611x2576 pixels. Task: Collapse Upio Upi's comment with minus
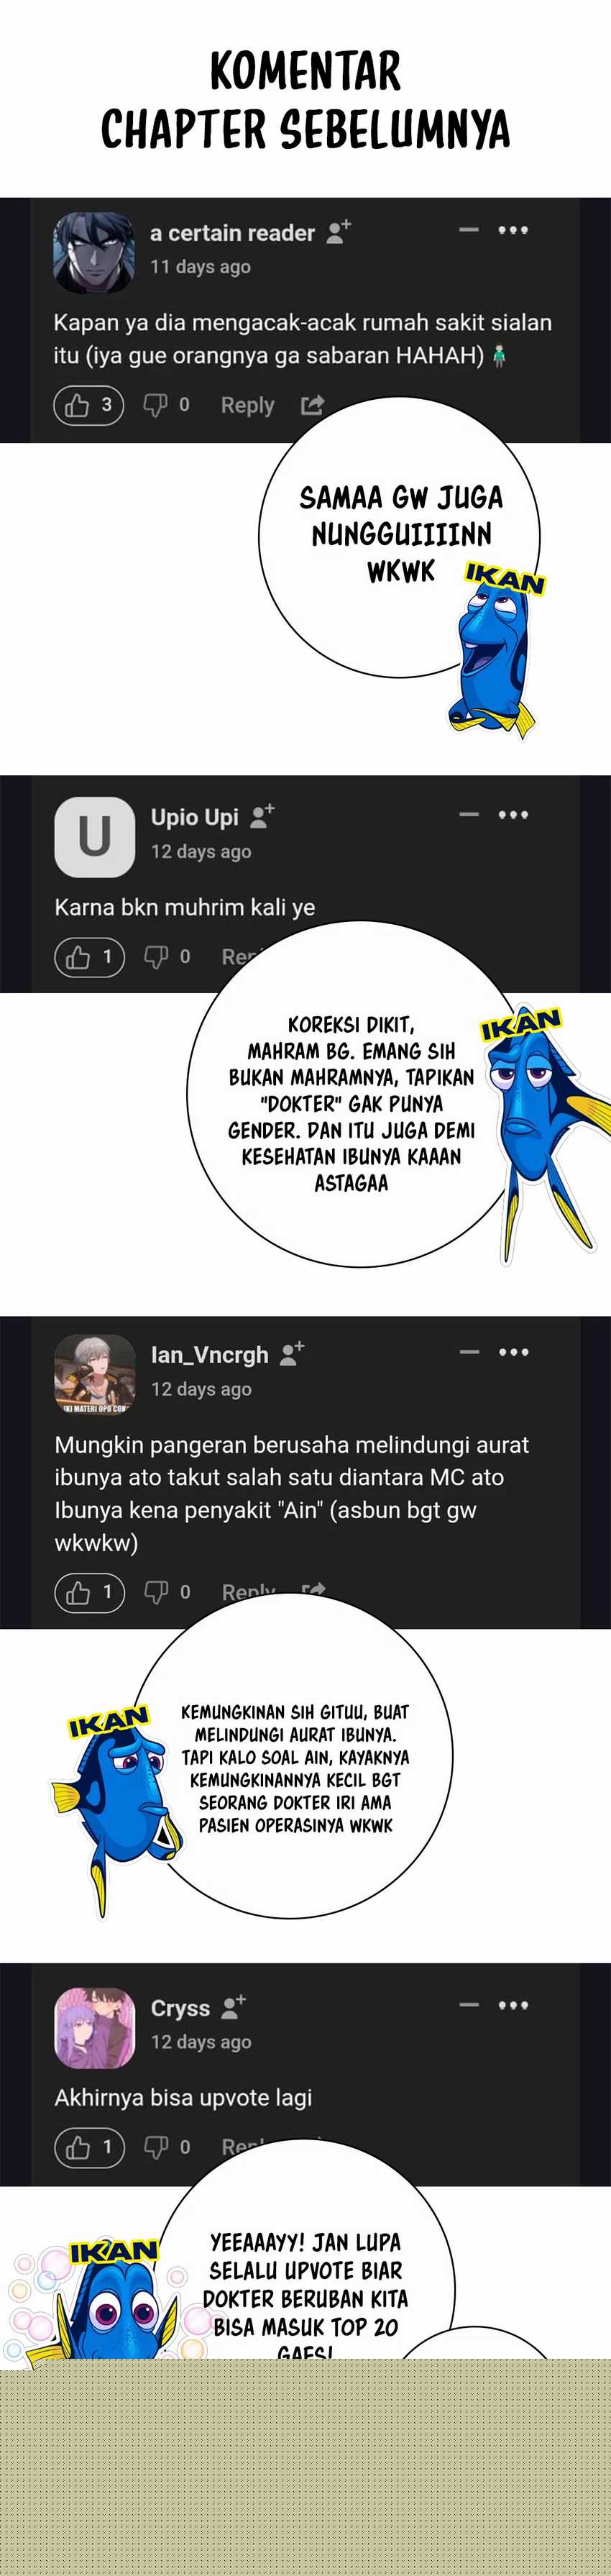pyautogui.click(x=469, y=814)
